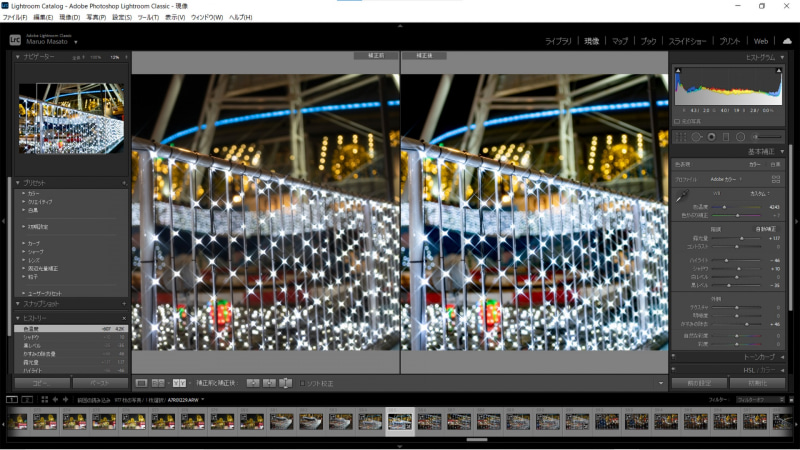The width and height of the screenshot is (800, 450).
Task: Enable the soft proofing checkbox
Action: click(302, 383)
